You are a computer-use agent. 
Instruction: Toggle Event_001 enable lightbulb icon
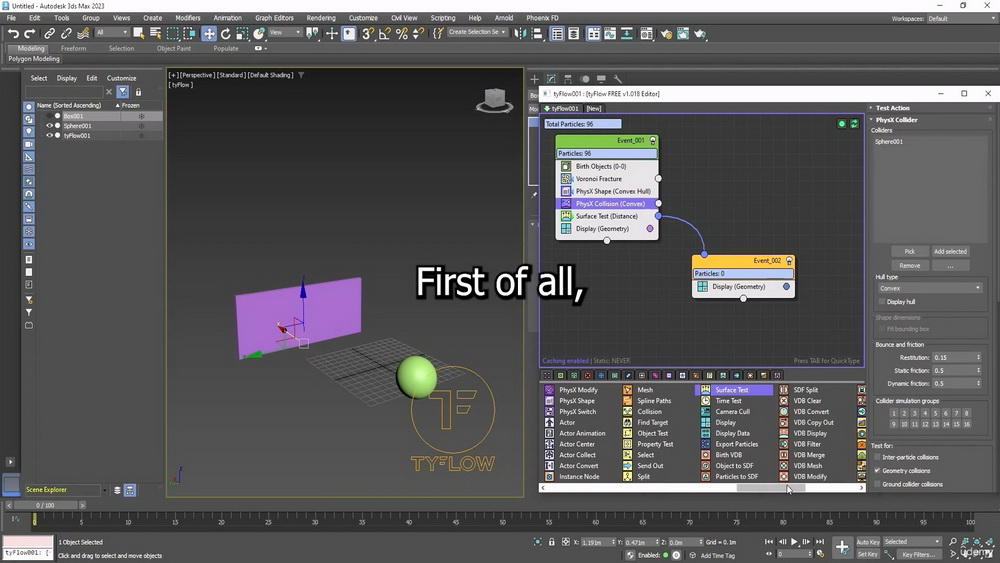click(652, 140)
